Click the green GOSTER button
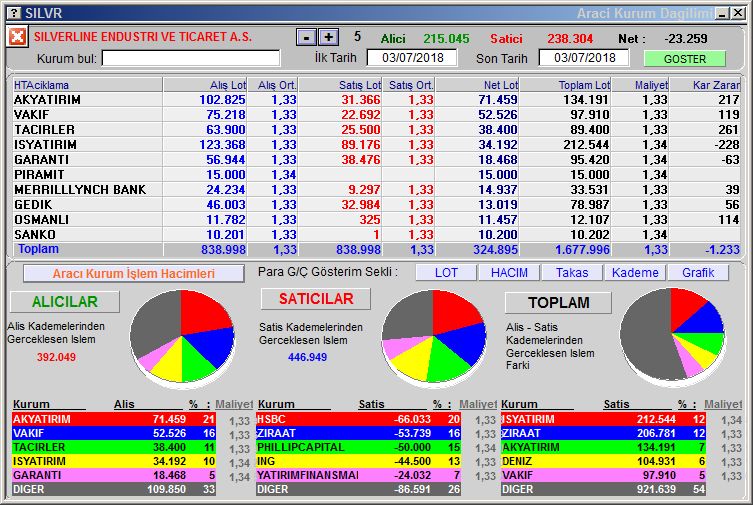 [684, 59]
